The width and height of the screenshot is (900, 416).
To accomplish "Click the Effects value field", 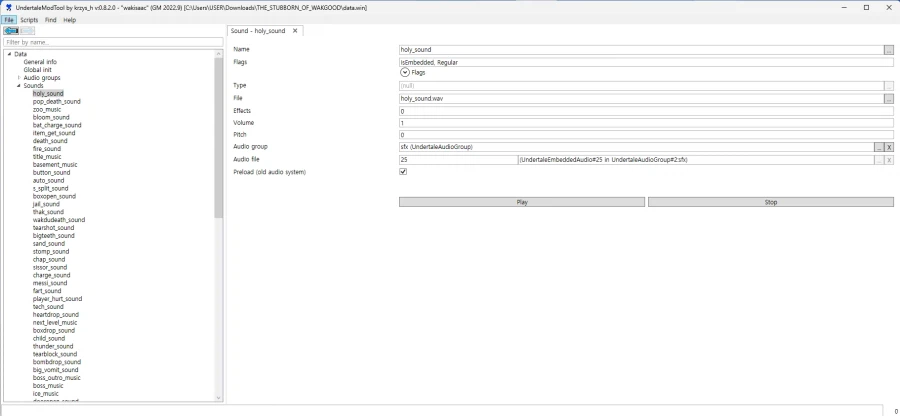I will [646, 111].
